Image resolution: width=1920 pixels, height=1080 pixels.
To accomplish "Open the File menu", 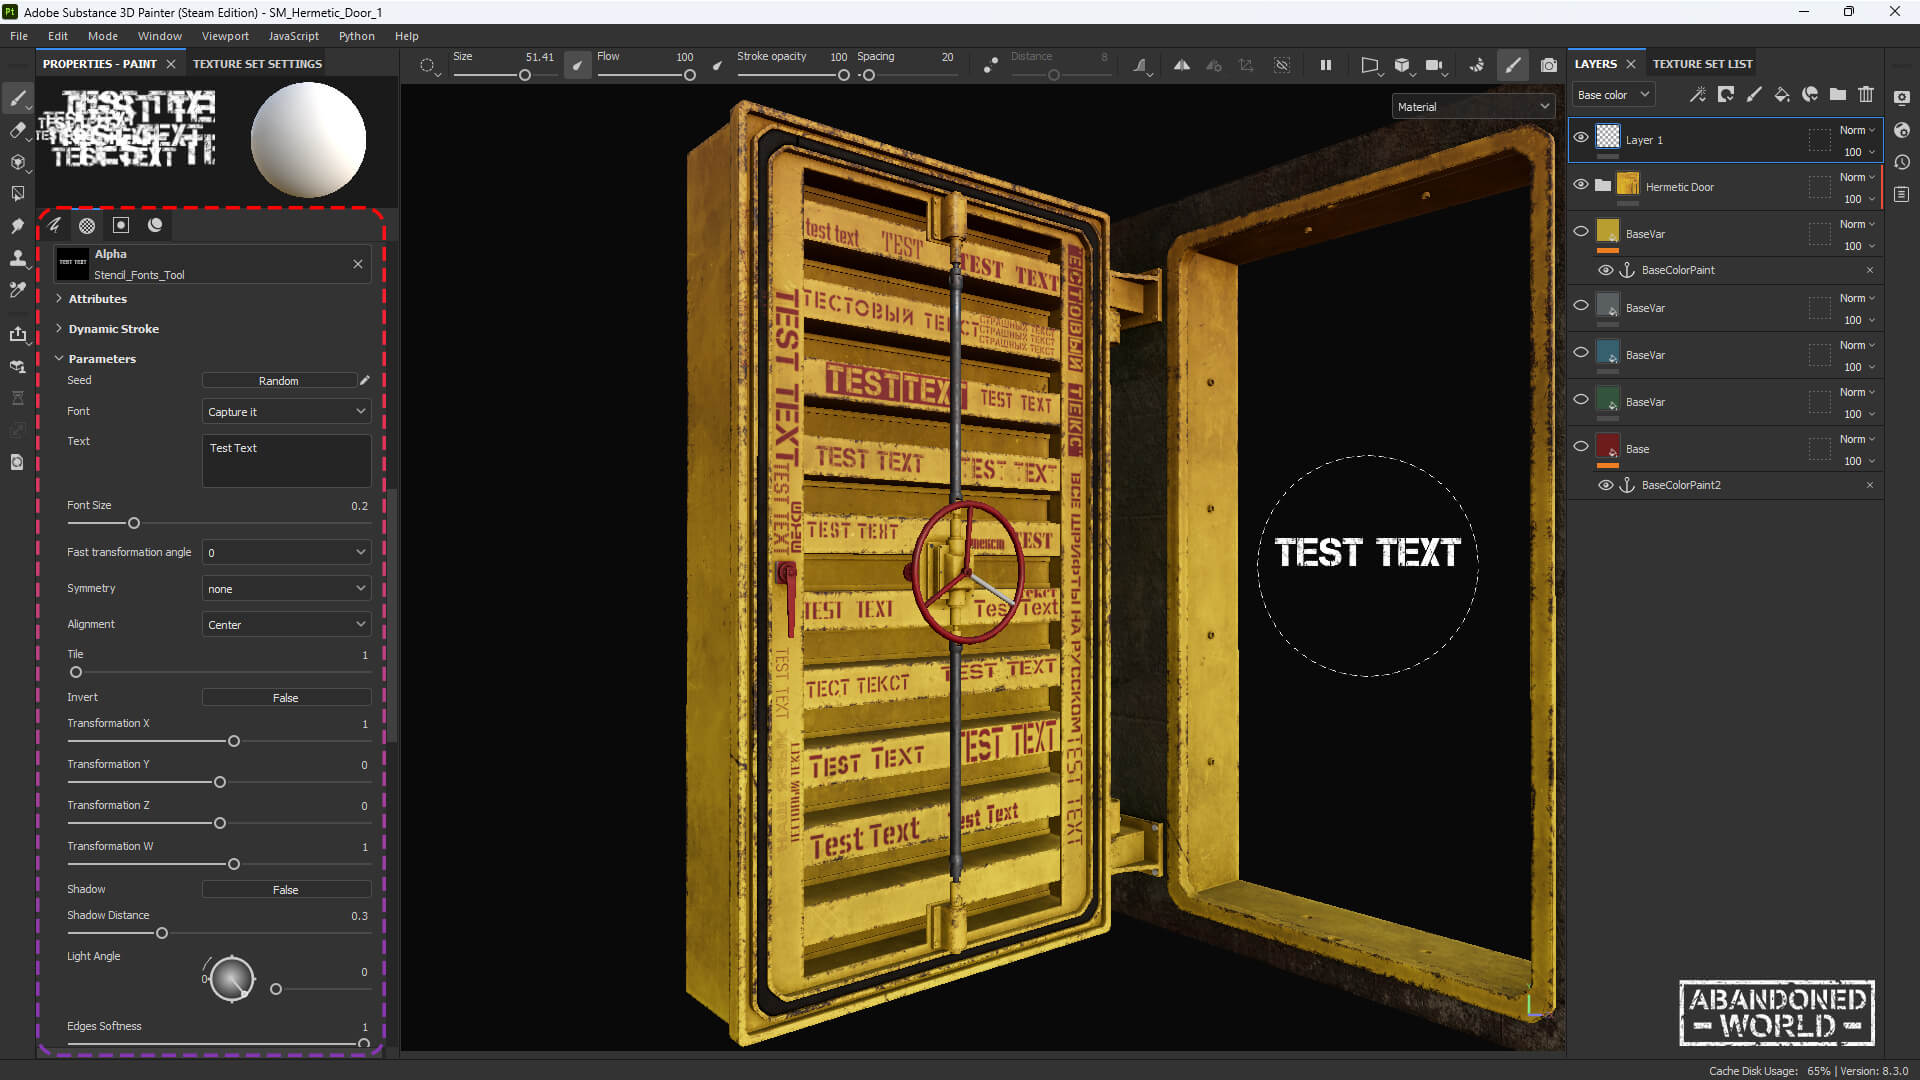I will click(19, 36).
